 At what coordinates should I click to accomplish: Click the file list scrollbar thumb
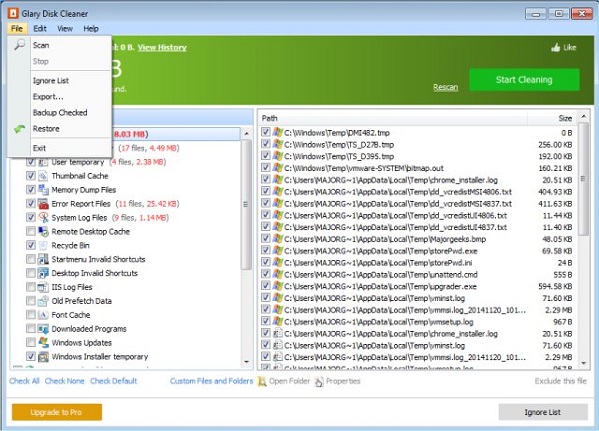pyautogui.click(x=583, y=178)
